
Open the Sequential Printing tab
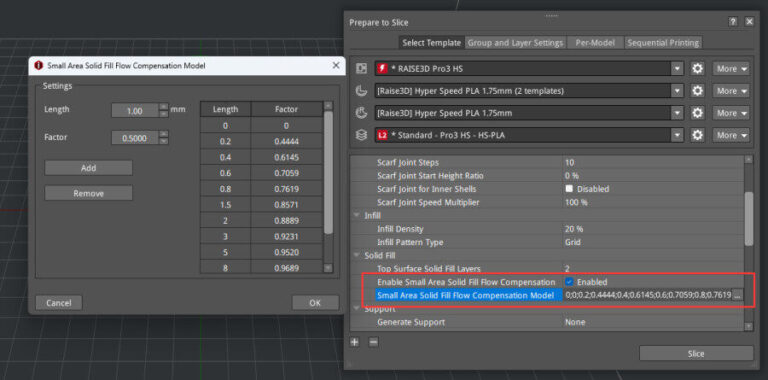(x=663, y=43)
